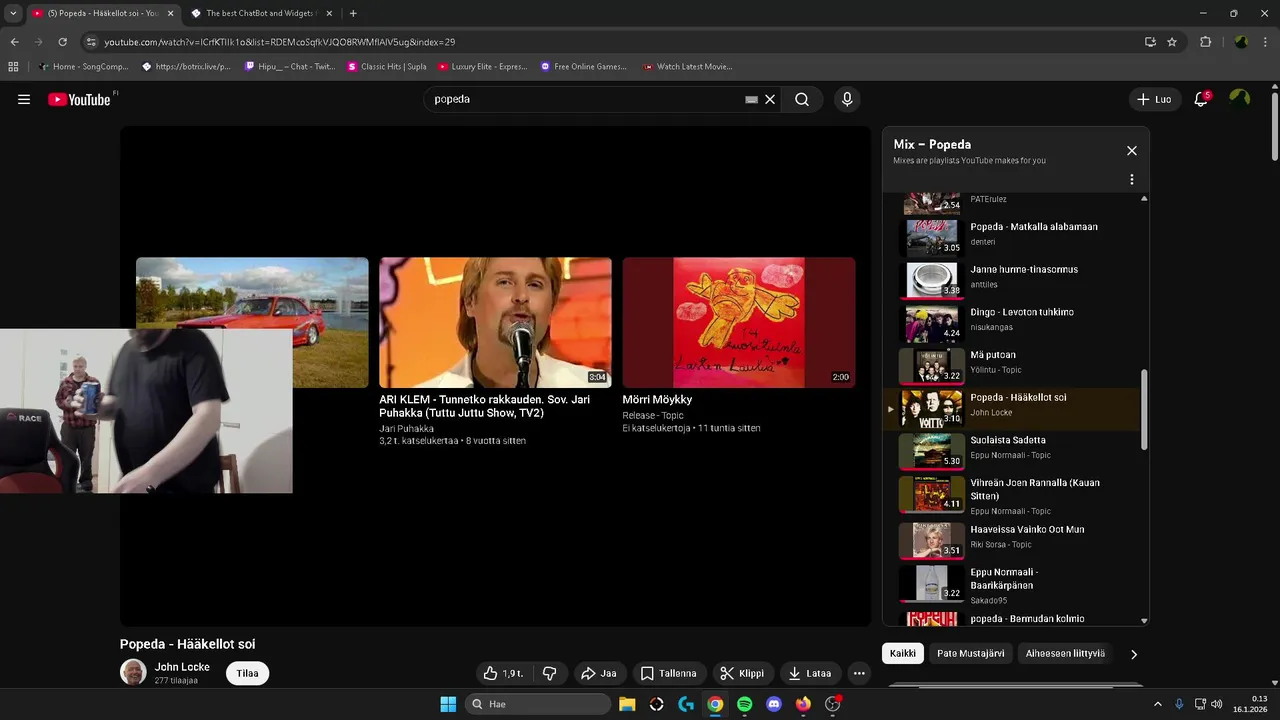This screenshot has height=720, width=1280.
Task: Play Mä putoan by Yölintu from the mix
Action: [x=1010, y=366]
